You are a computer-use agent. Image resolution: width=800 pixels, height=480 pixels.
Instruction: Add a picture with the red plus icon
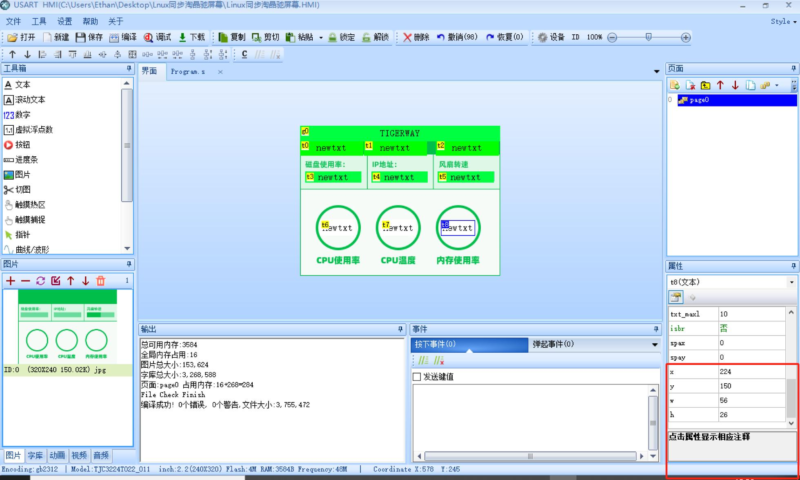tap(10, 281)
